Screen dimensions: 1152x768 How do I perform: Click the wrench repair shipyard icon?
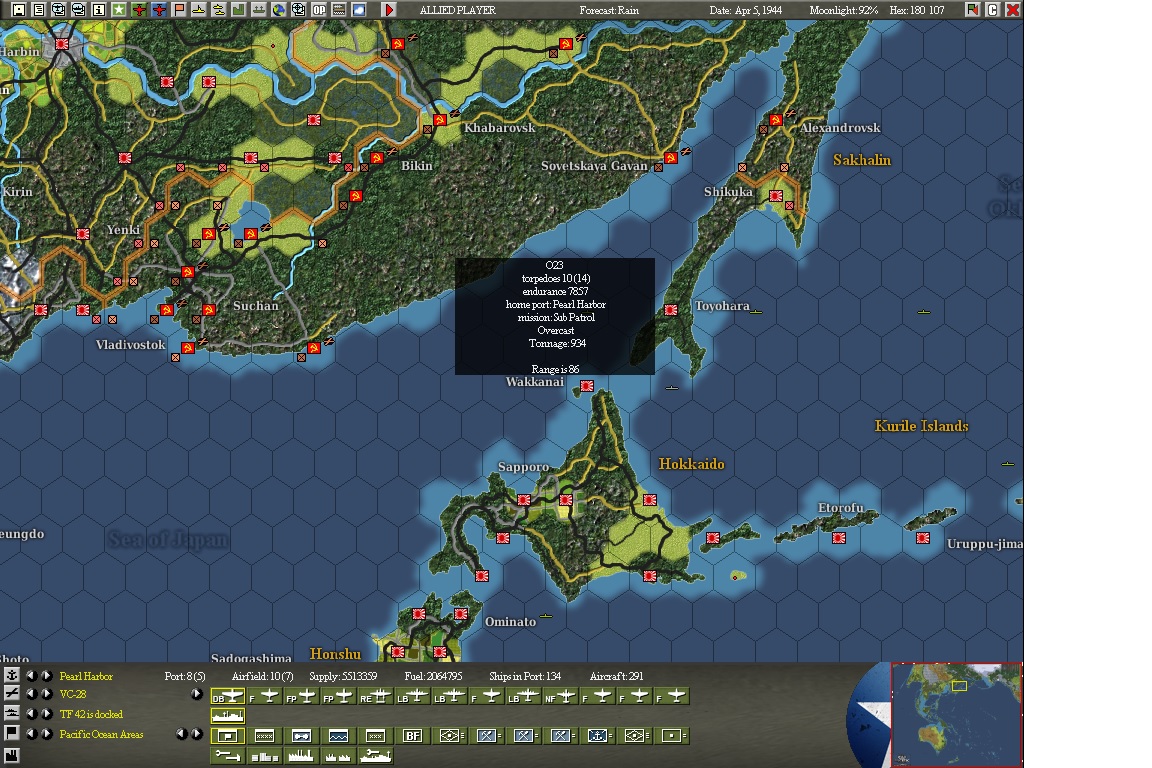pyautogui.click(x=228, y=756)
